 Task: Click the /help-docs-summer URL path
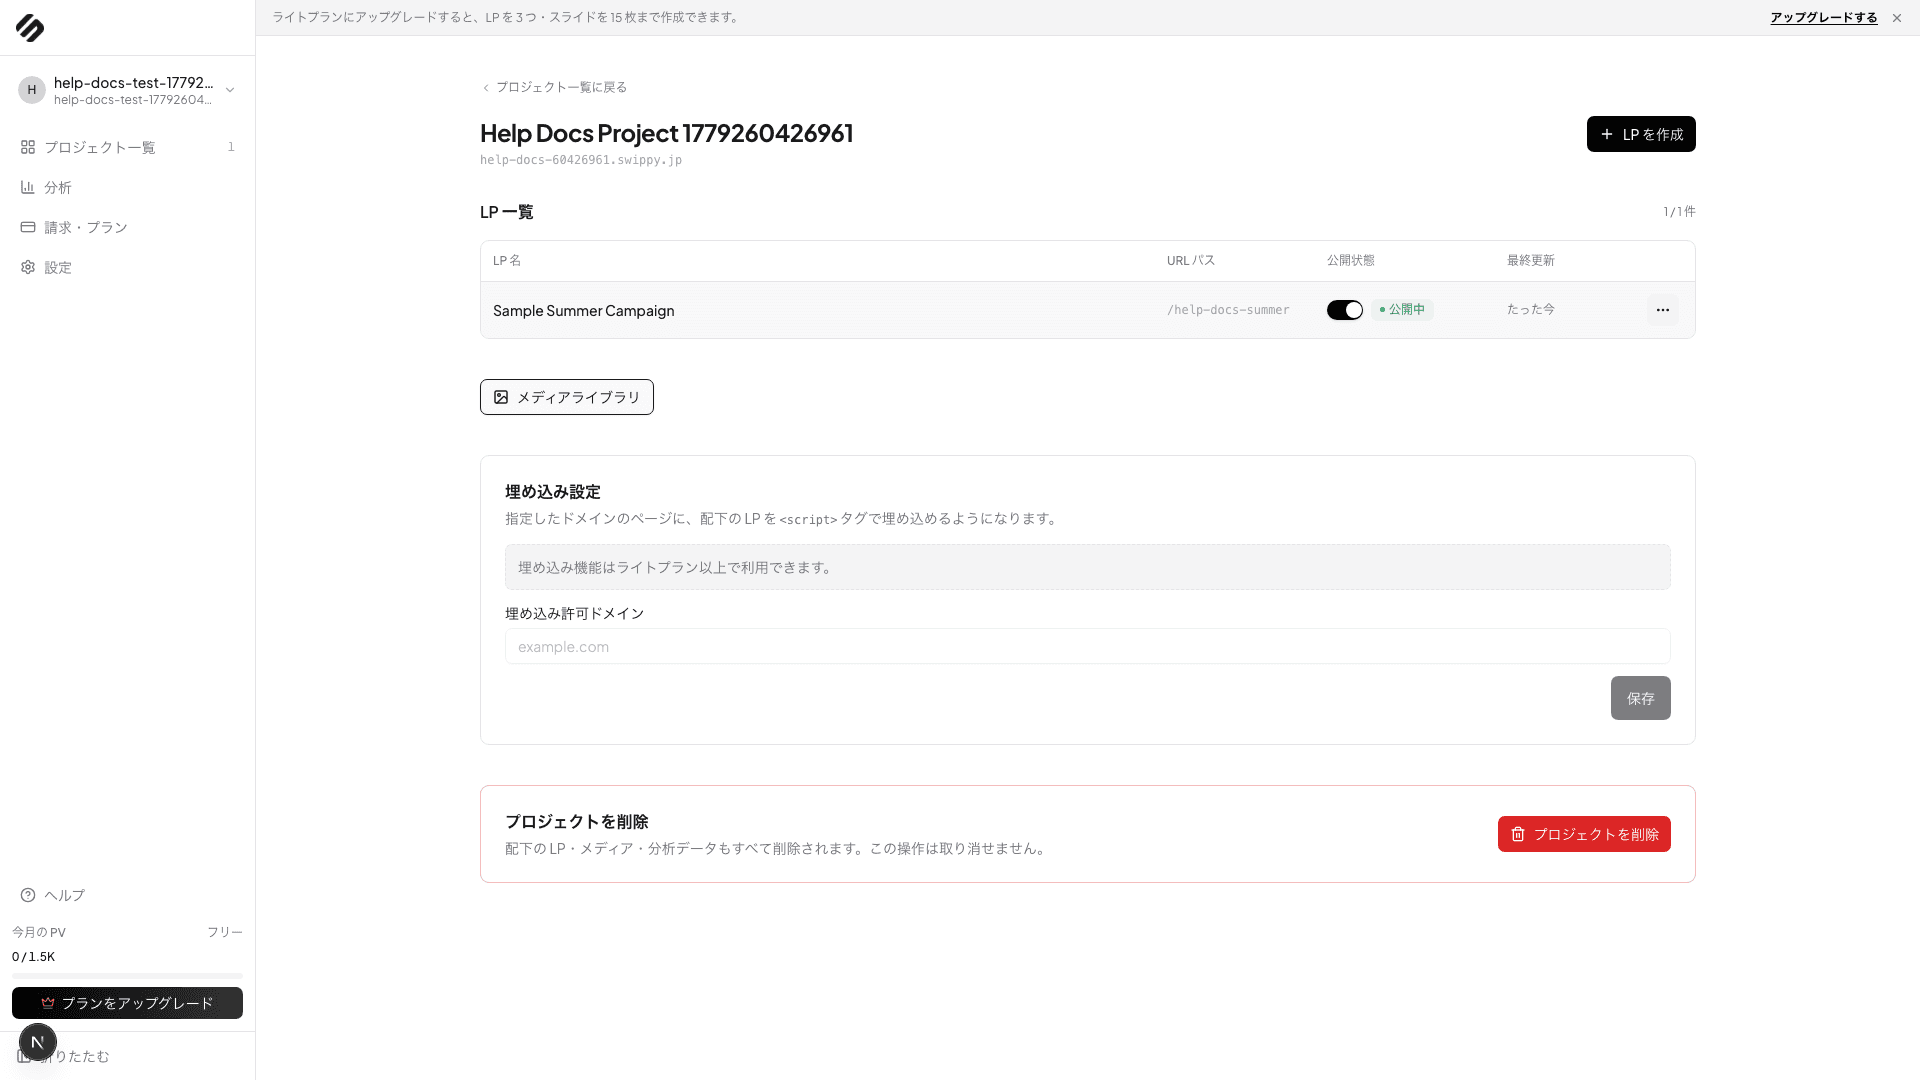(1228, 310)
